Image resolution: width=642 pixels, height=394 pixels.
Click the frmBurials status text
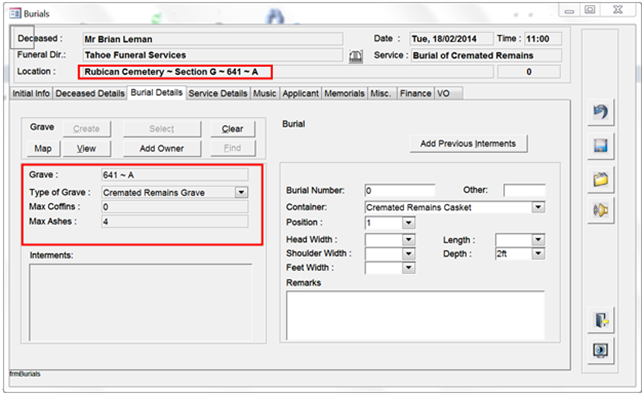tap(25, 374)
